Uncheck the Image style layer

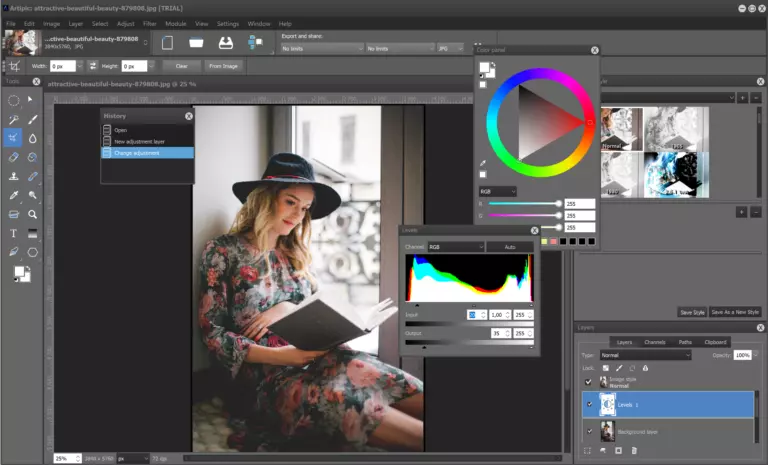click(589, 381)
